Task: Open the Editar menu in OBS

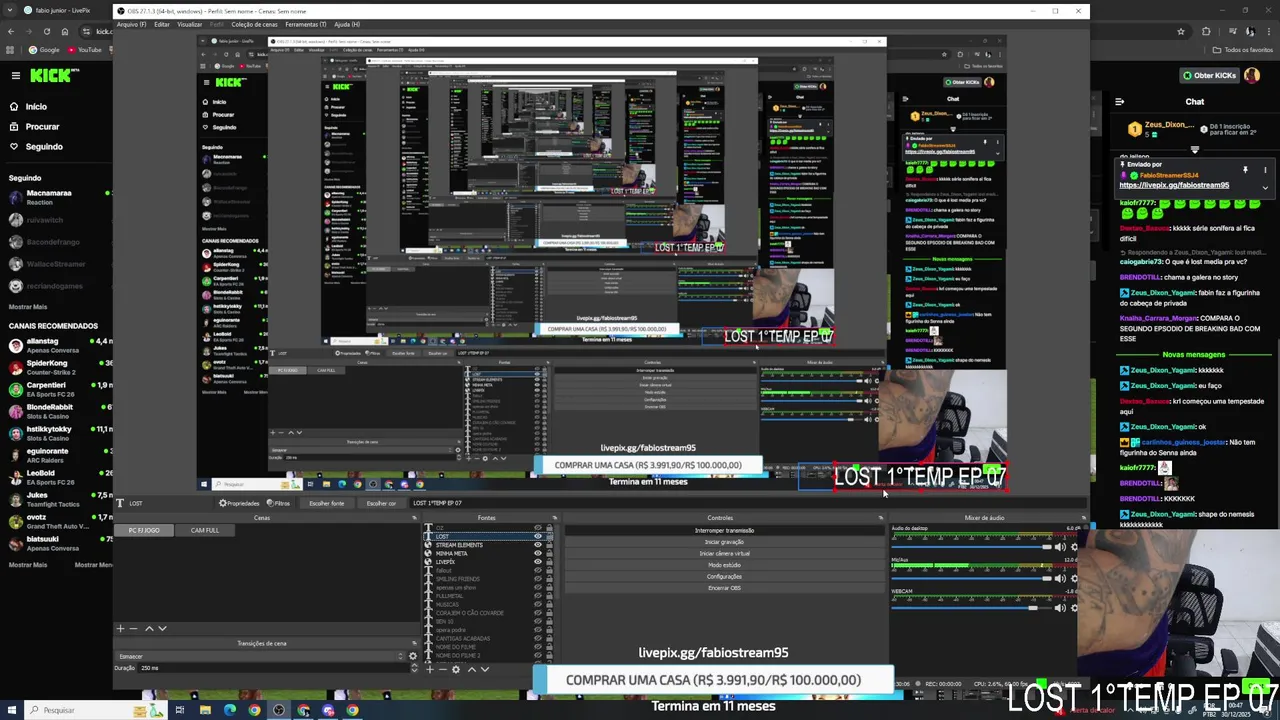Action: coord(162,24)
